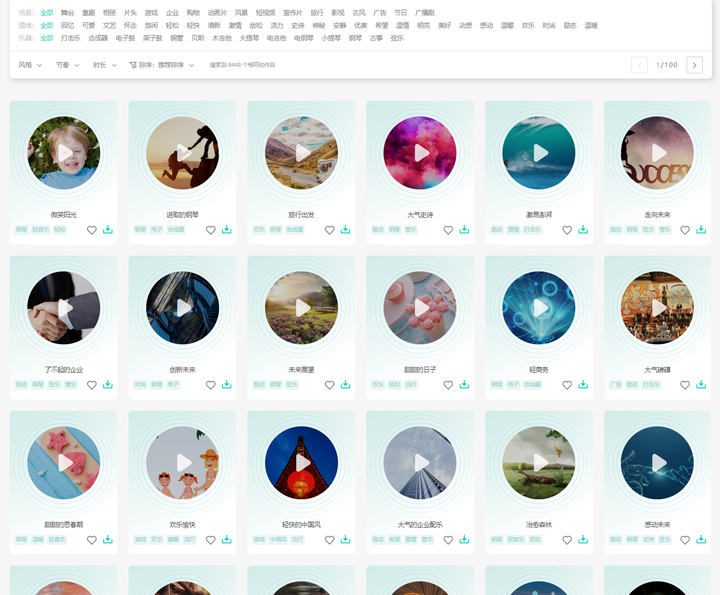Favorite the 未来展望 track
This screenshot has height=595, width=720.
pyautogui.click(x=330, y=385)
